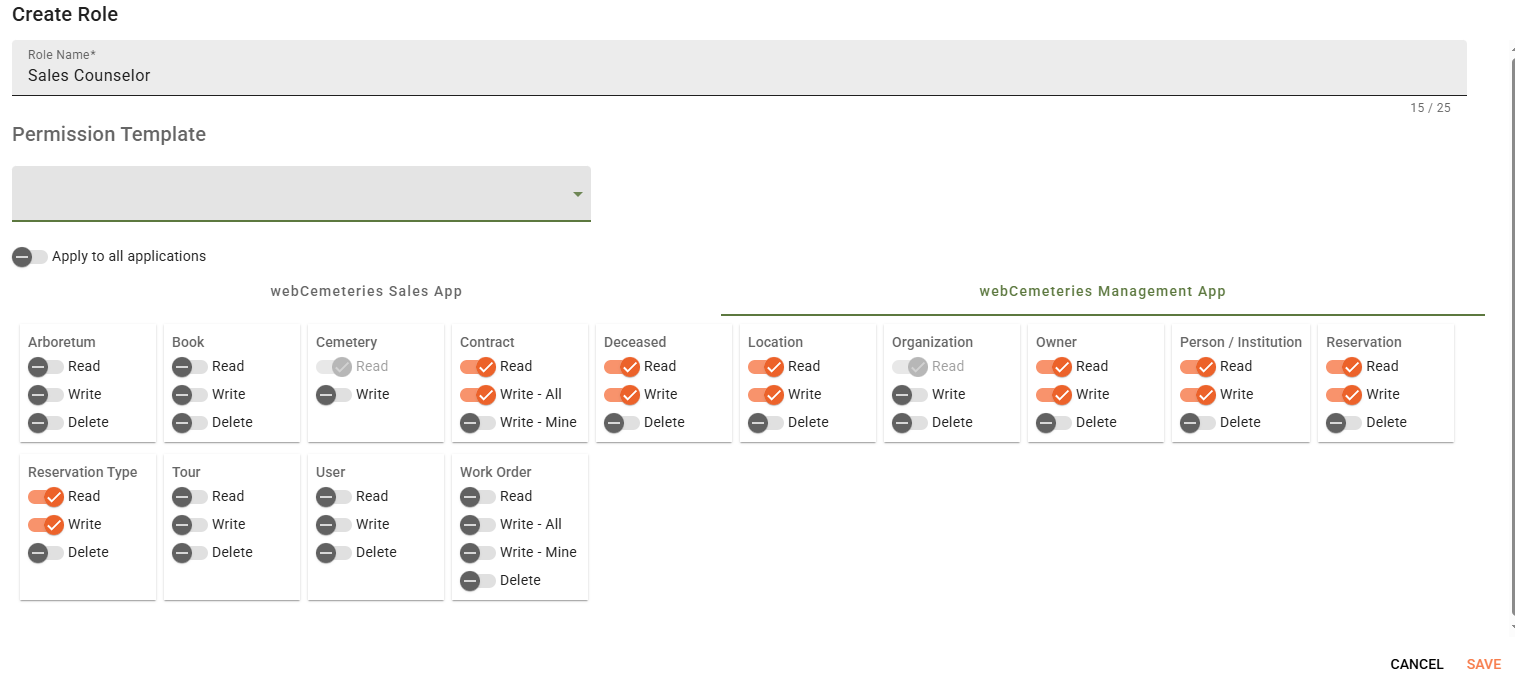Turn off Location Write toggle
The width and height of the screenshot is (1515, 678).
[766, 395]
